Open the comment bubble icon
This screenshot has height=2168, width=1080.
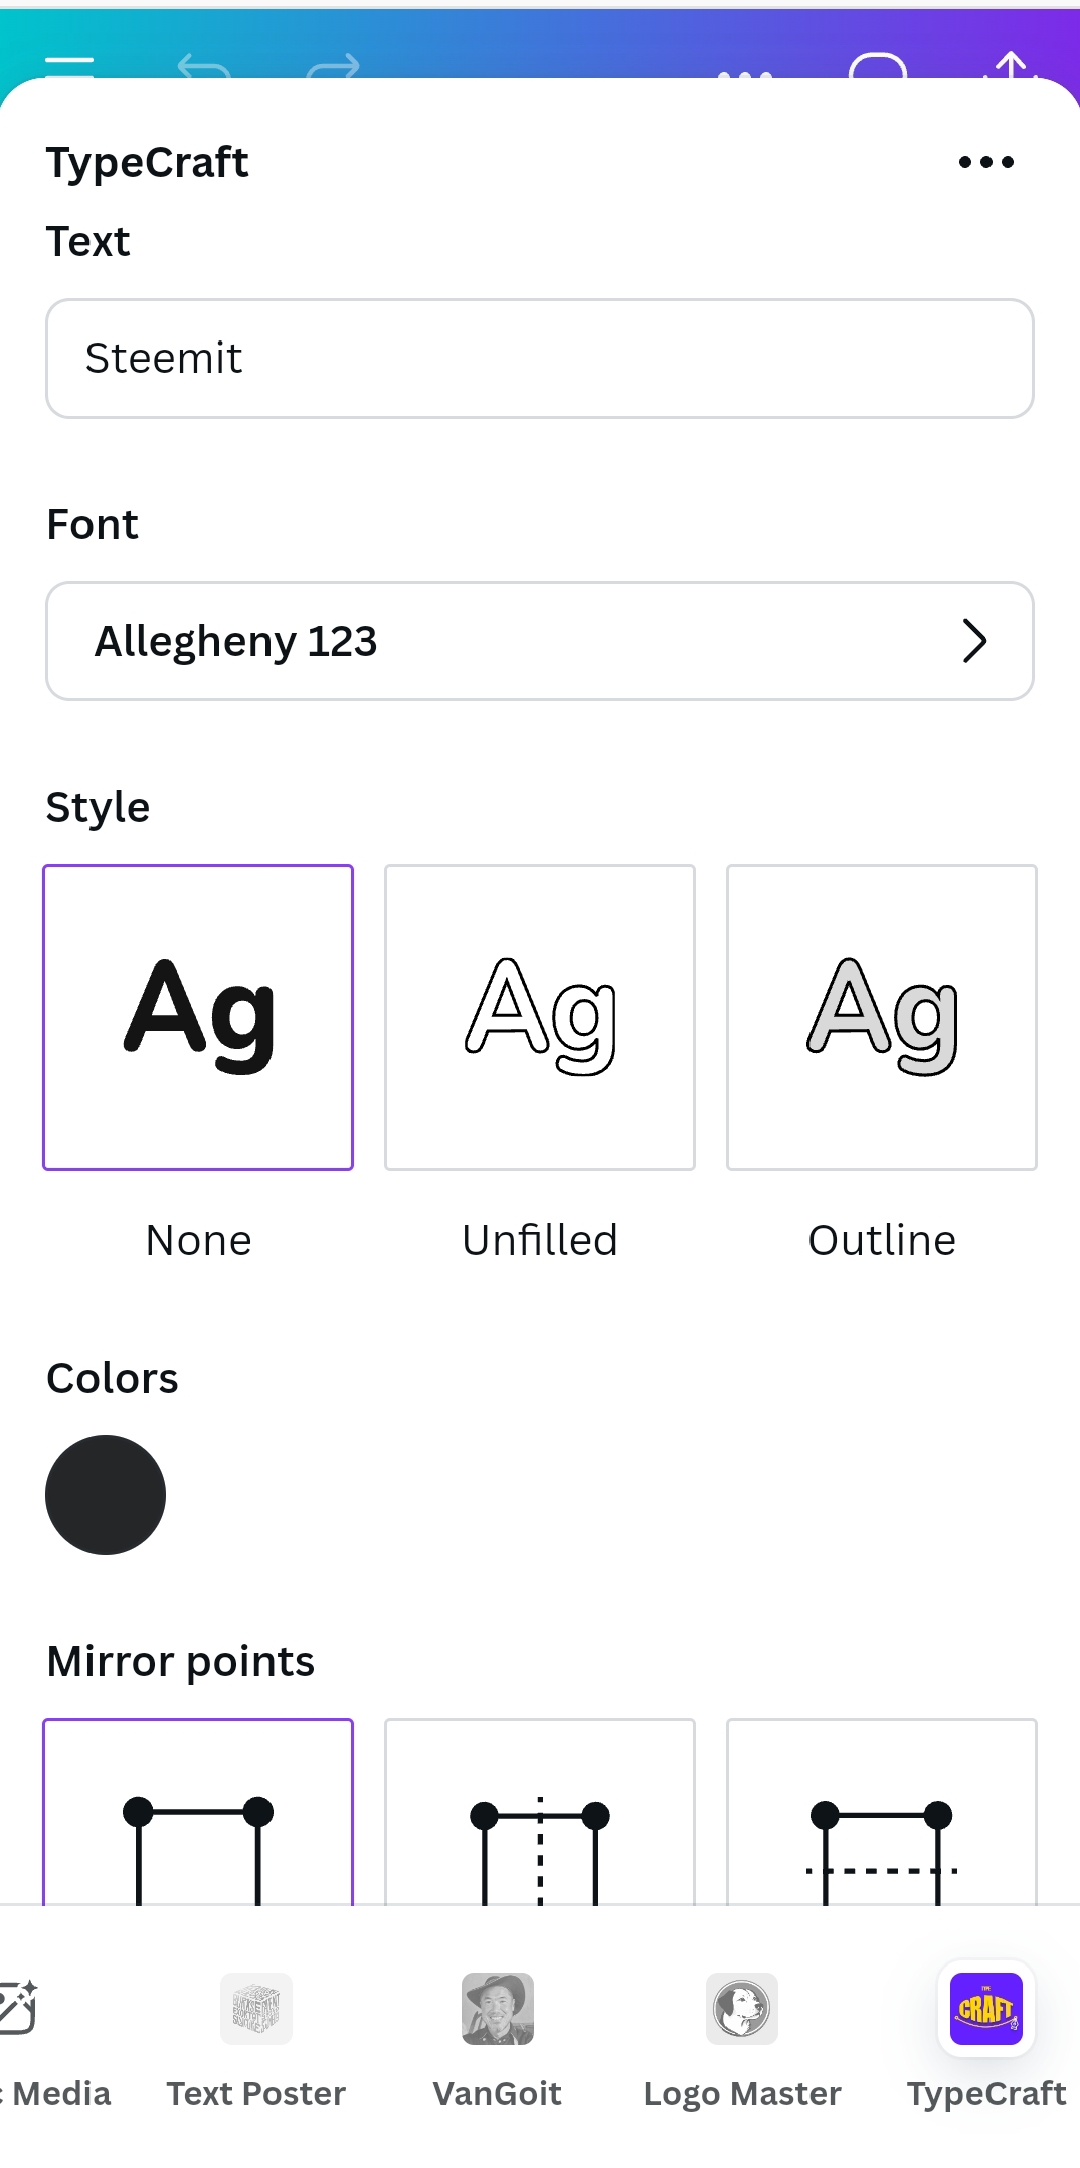point(878,66)
